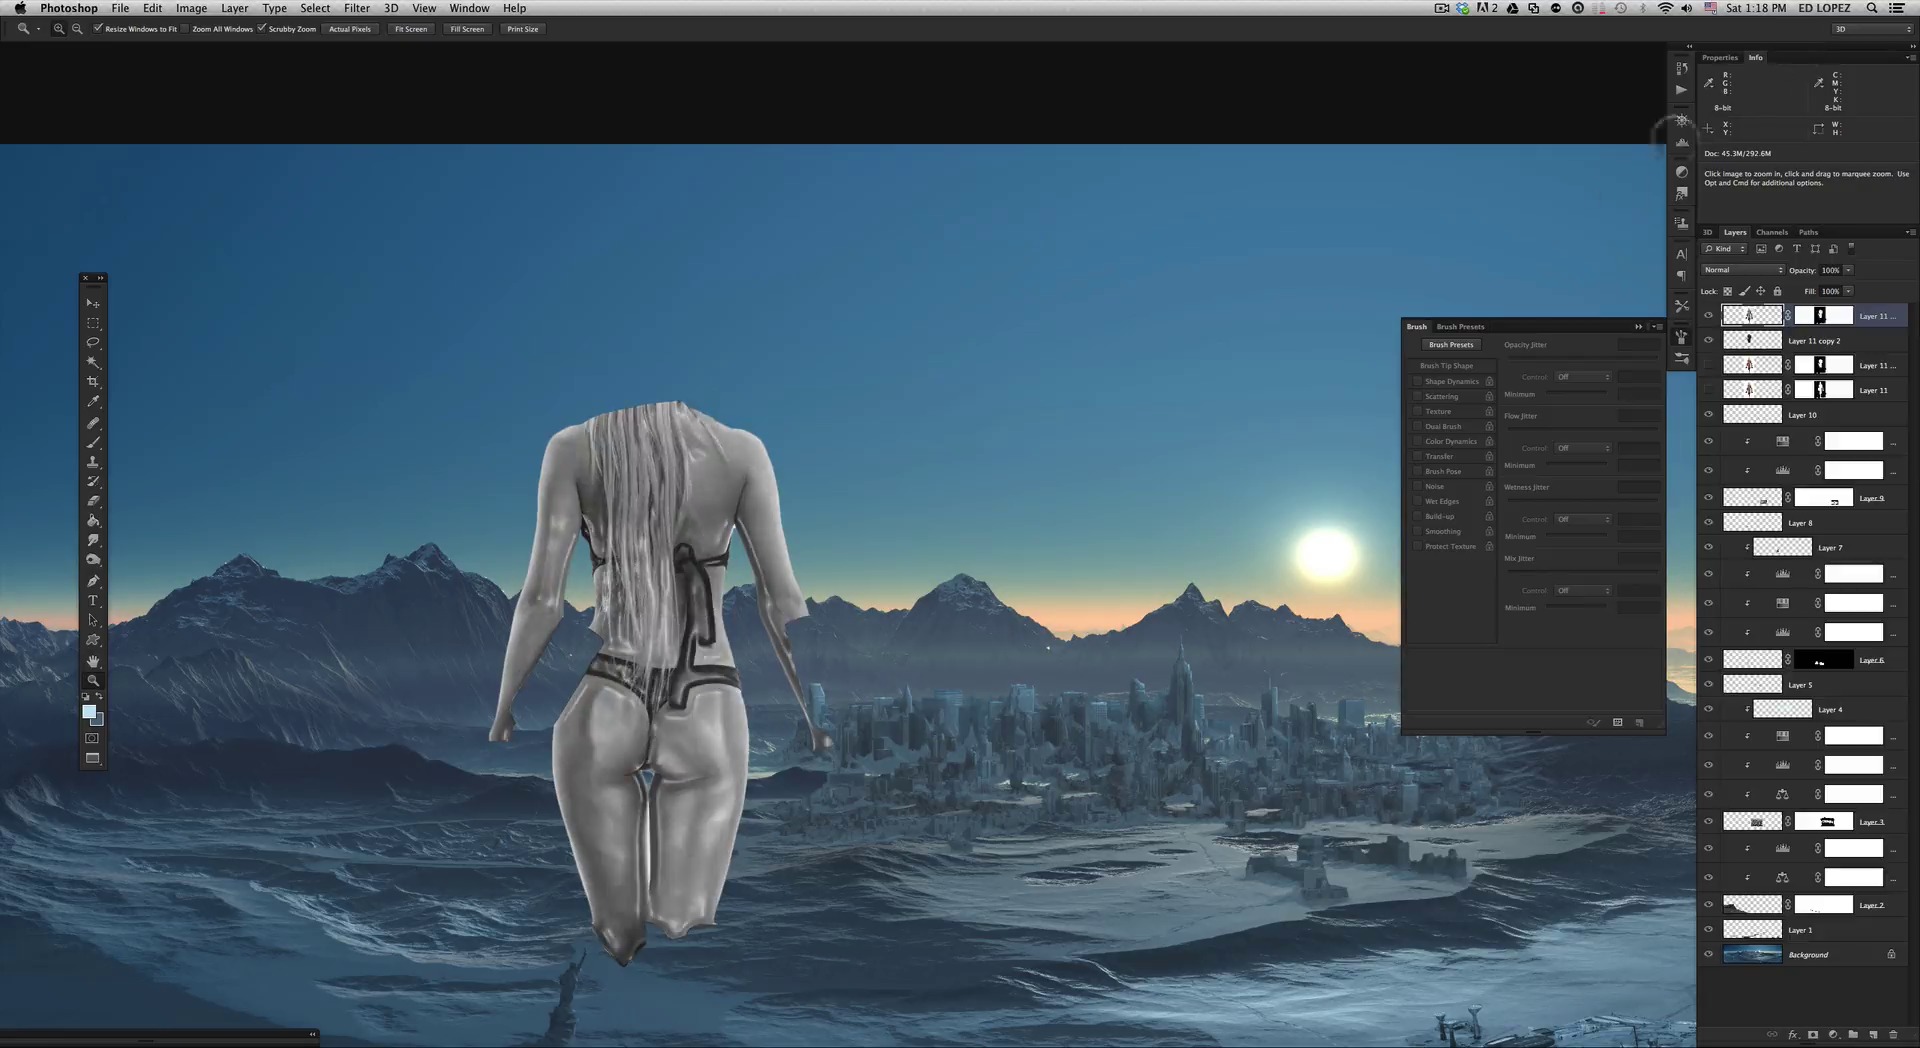
Task: Uncheck Scrubby Zoom option
Action: tap(262, 29)
